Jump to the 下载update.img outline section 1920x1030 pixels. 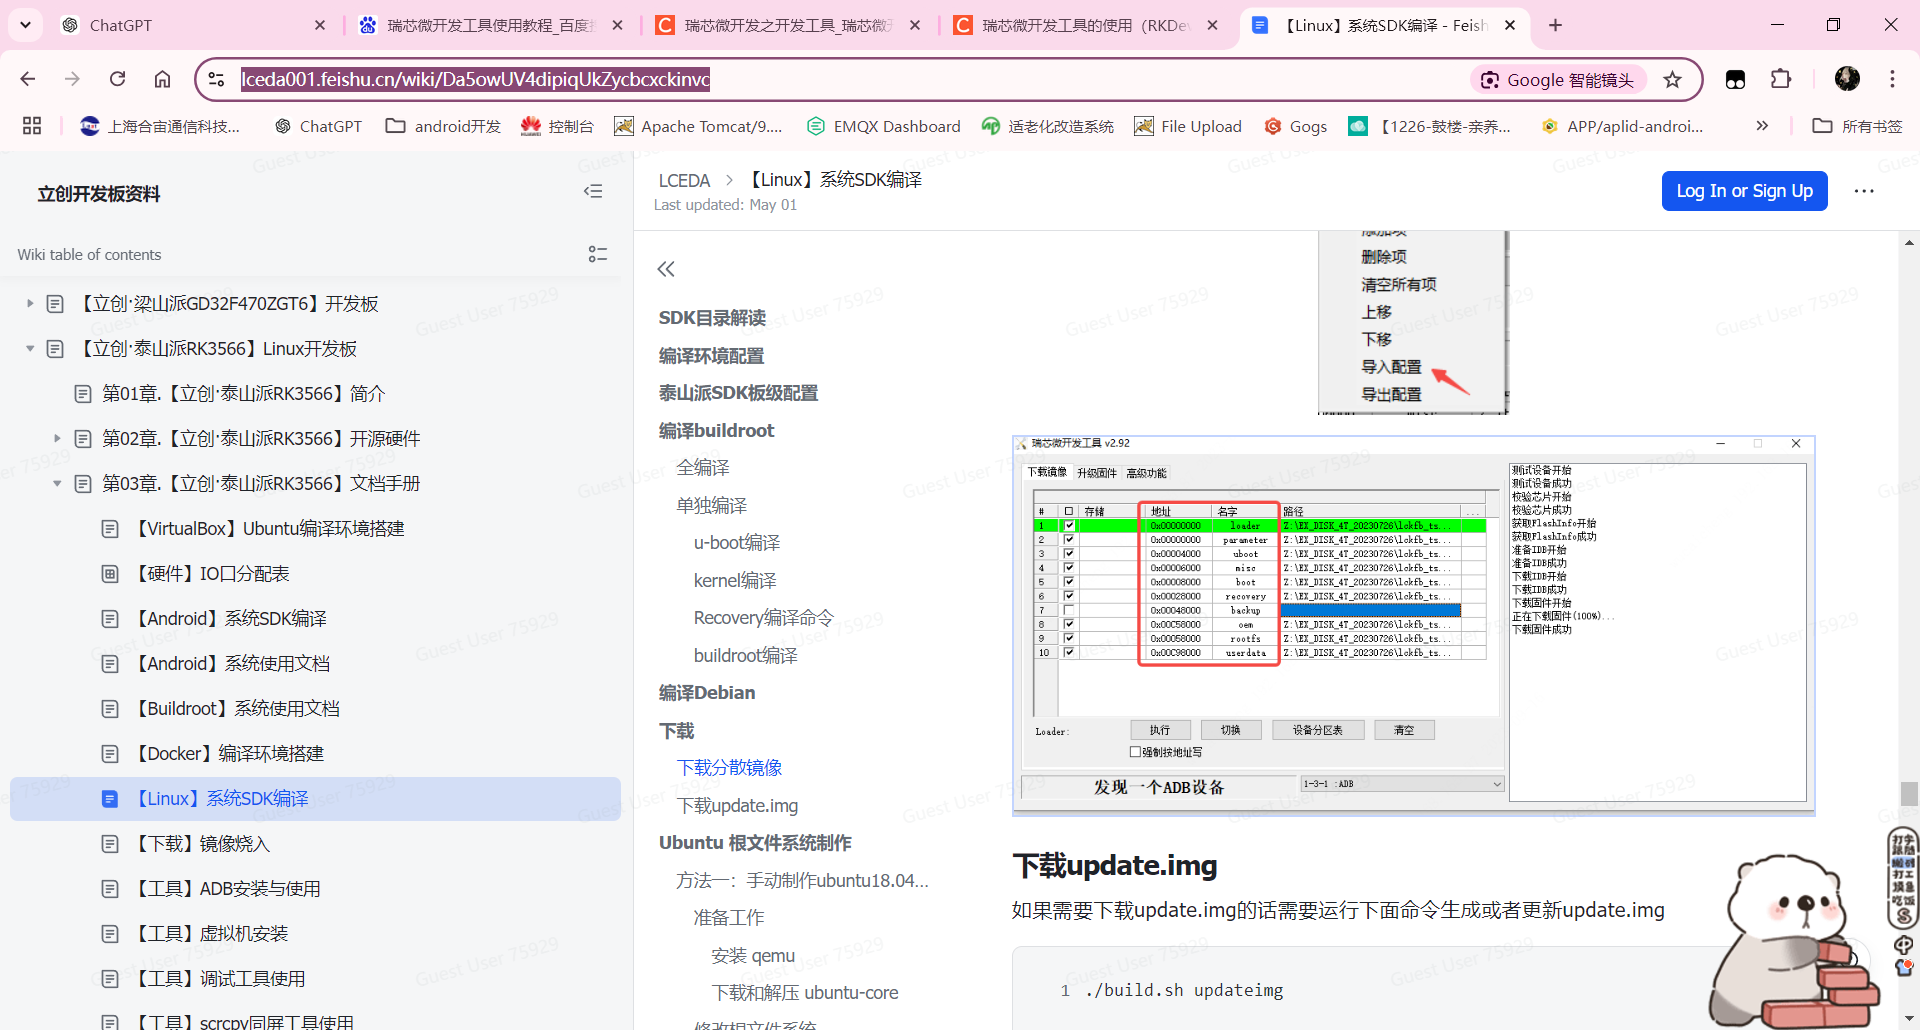[737, 805]
